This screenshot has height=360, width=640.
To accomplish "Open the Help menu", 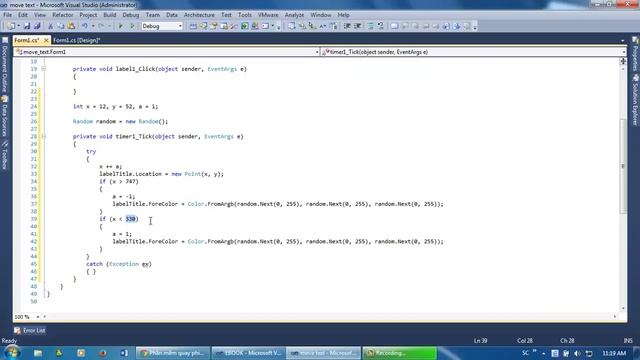I will coord(343,15).
